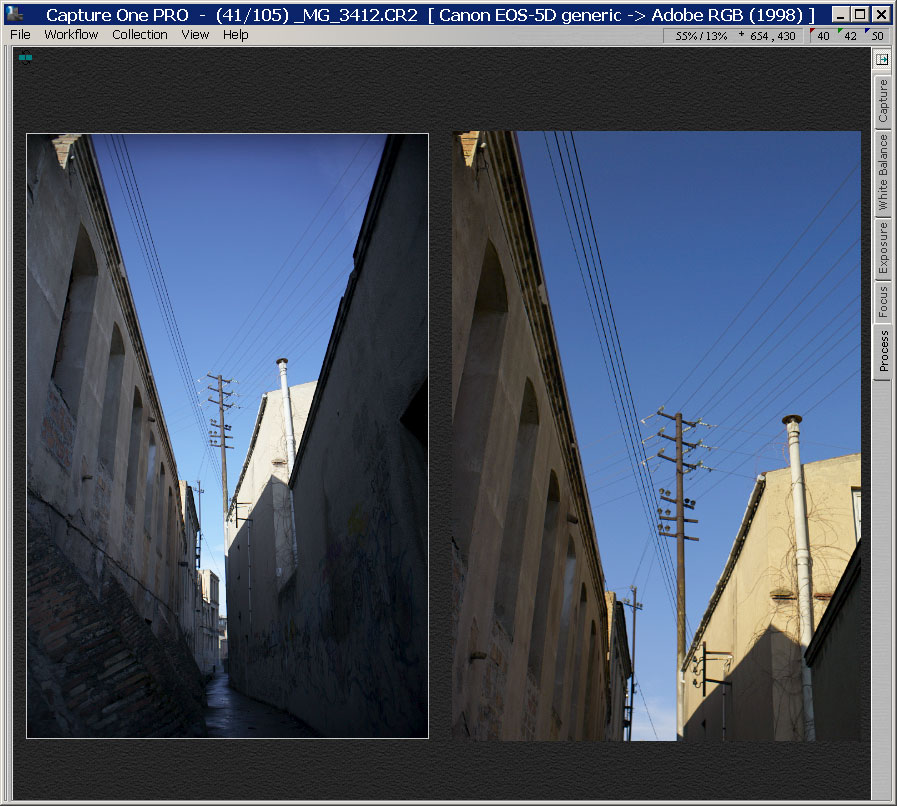897x806 pixels.
Task: Switch to the Capture vertical tab
Action: (883, 101)
